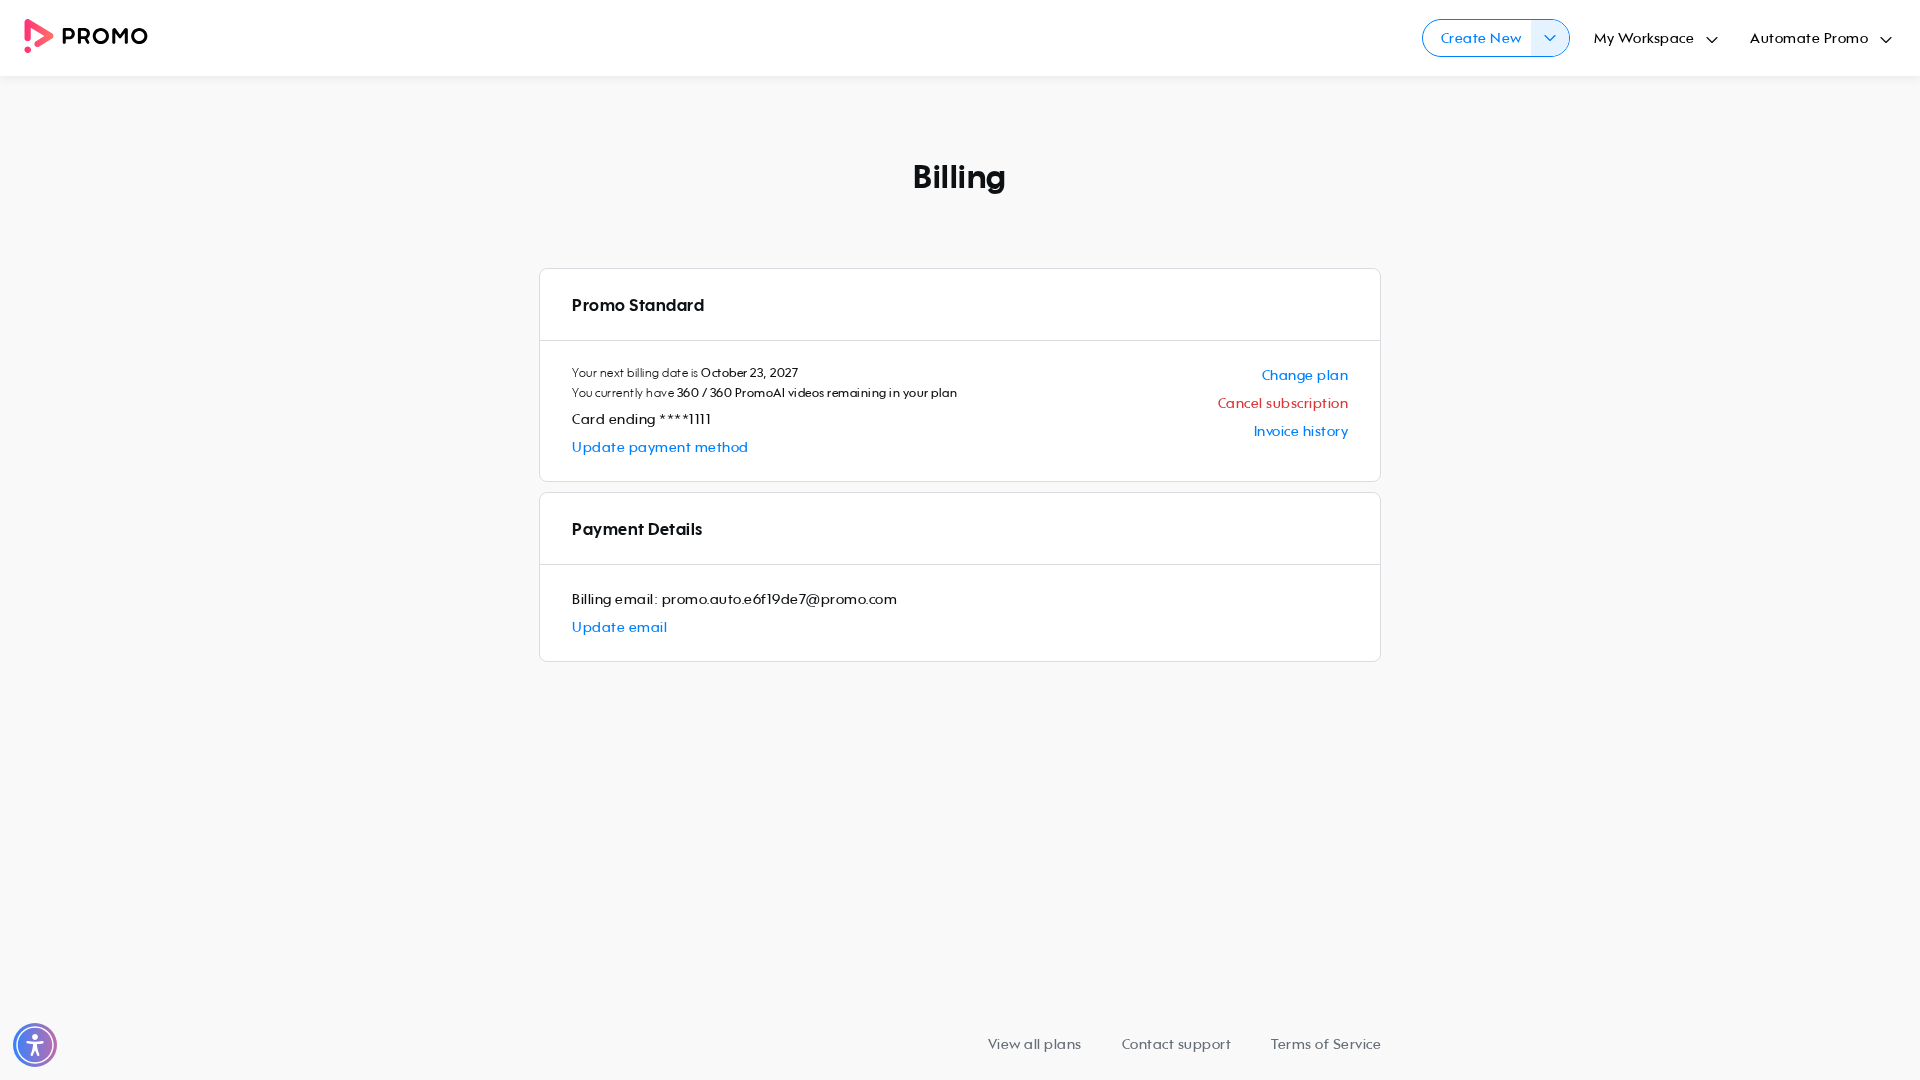The height and width of the screenshot is (1080, 1920).
Task: Open Contact support footer link
Action: pyautogui.click(x=1176, y=1045)
